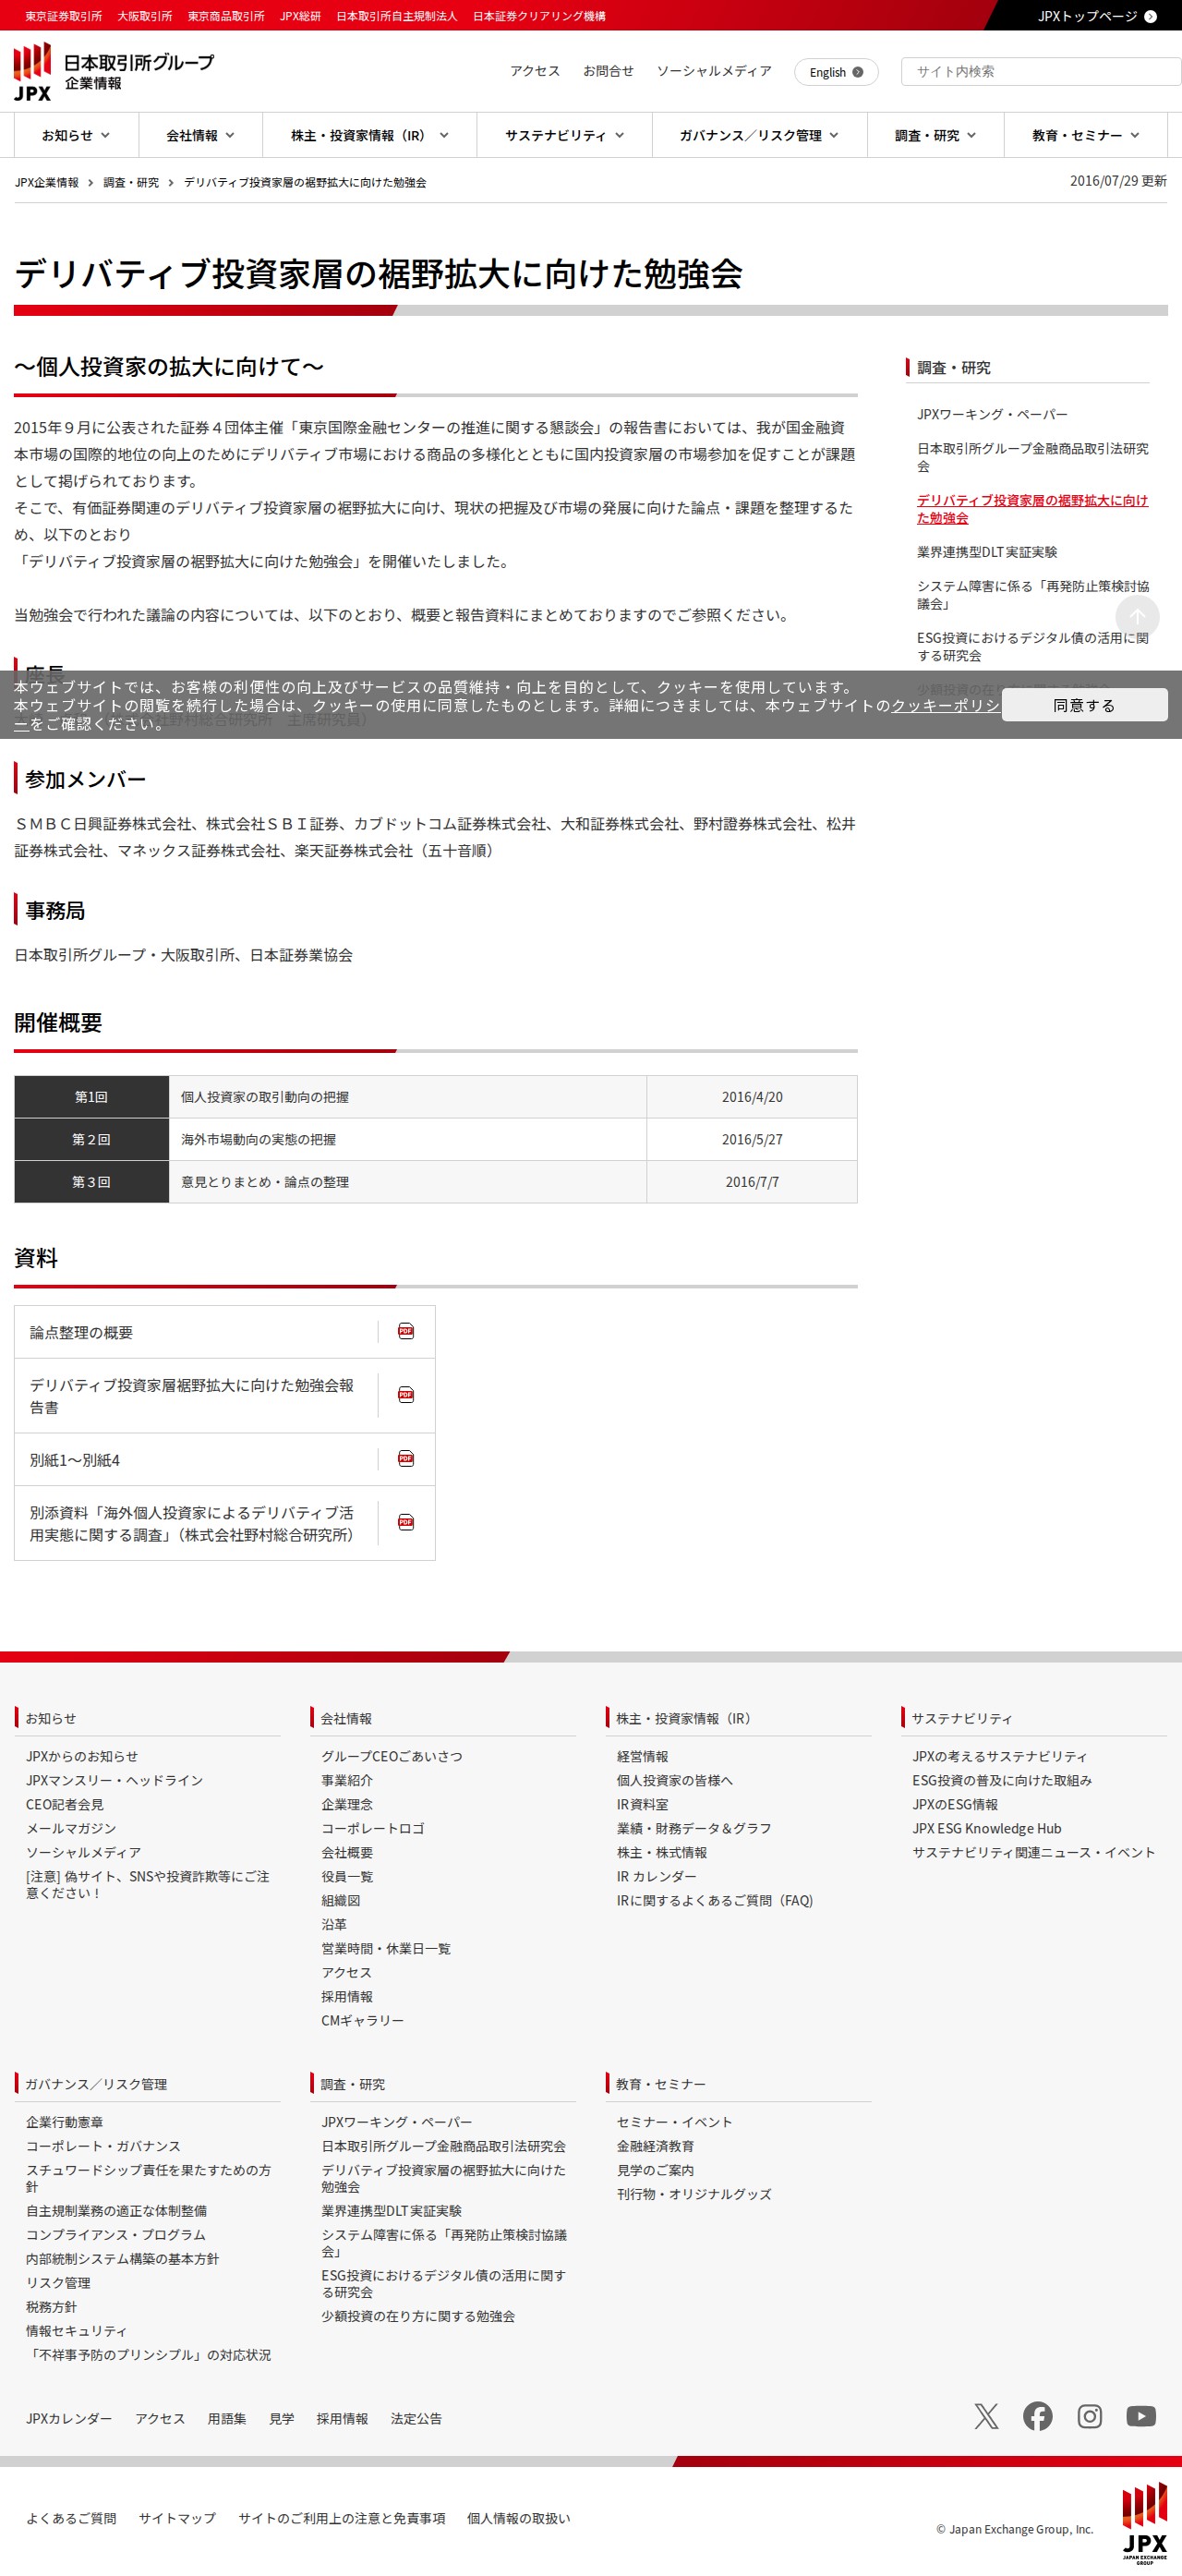Viewport: 1182px width, 2576px height.
Task: Open the 用語集 footer link
Action: point(227,2418)
